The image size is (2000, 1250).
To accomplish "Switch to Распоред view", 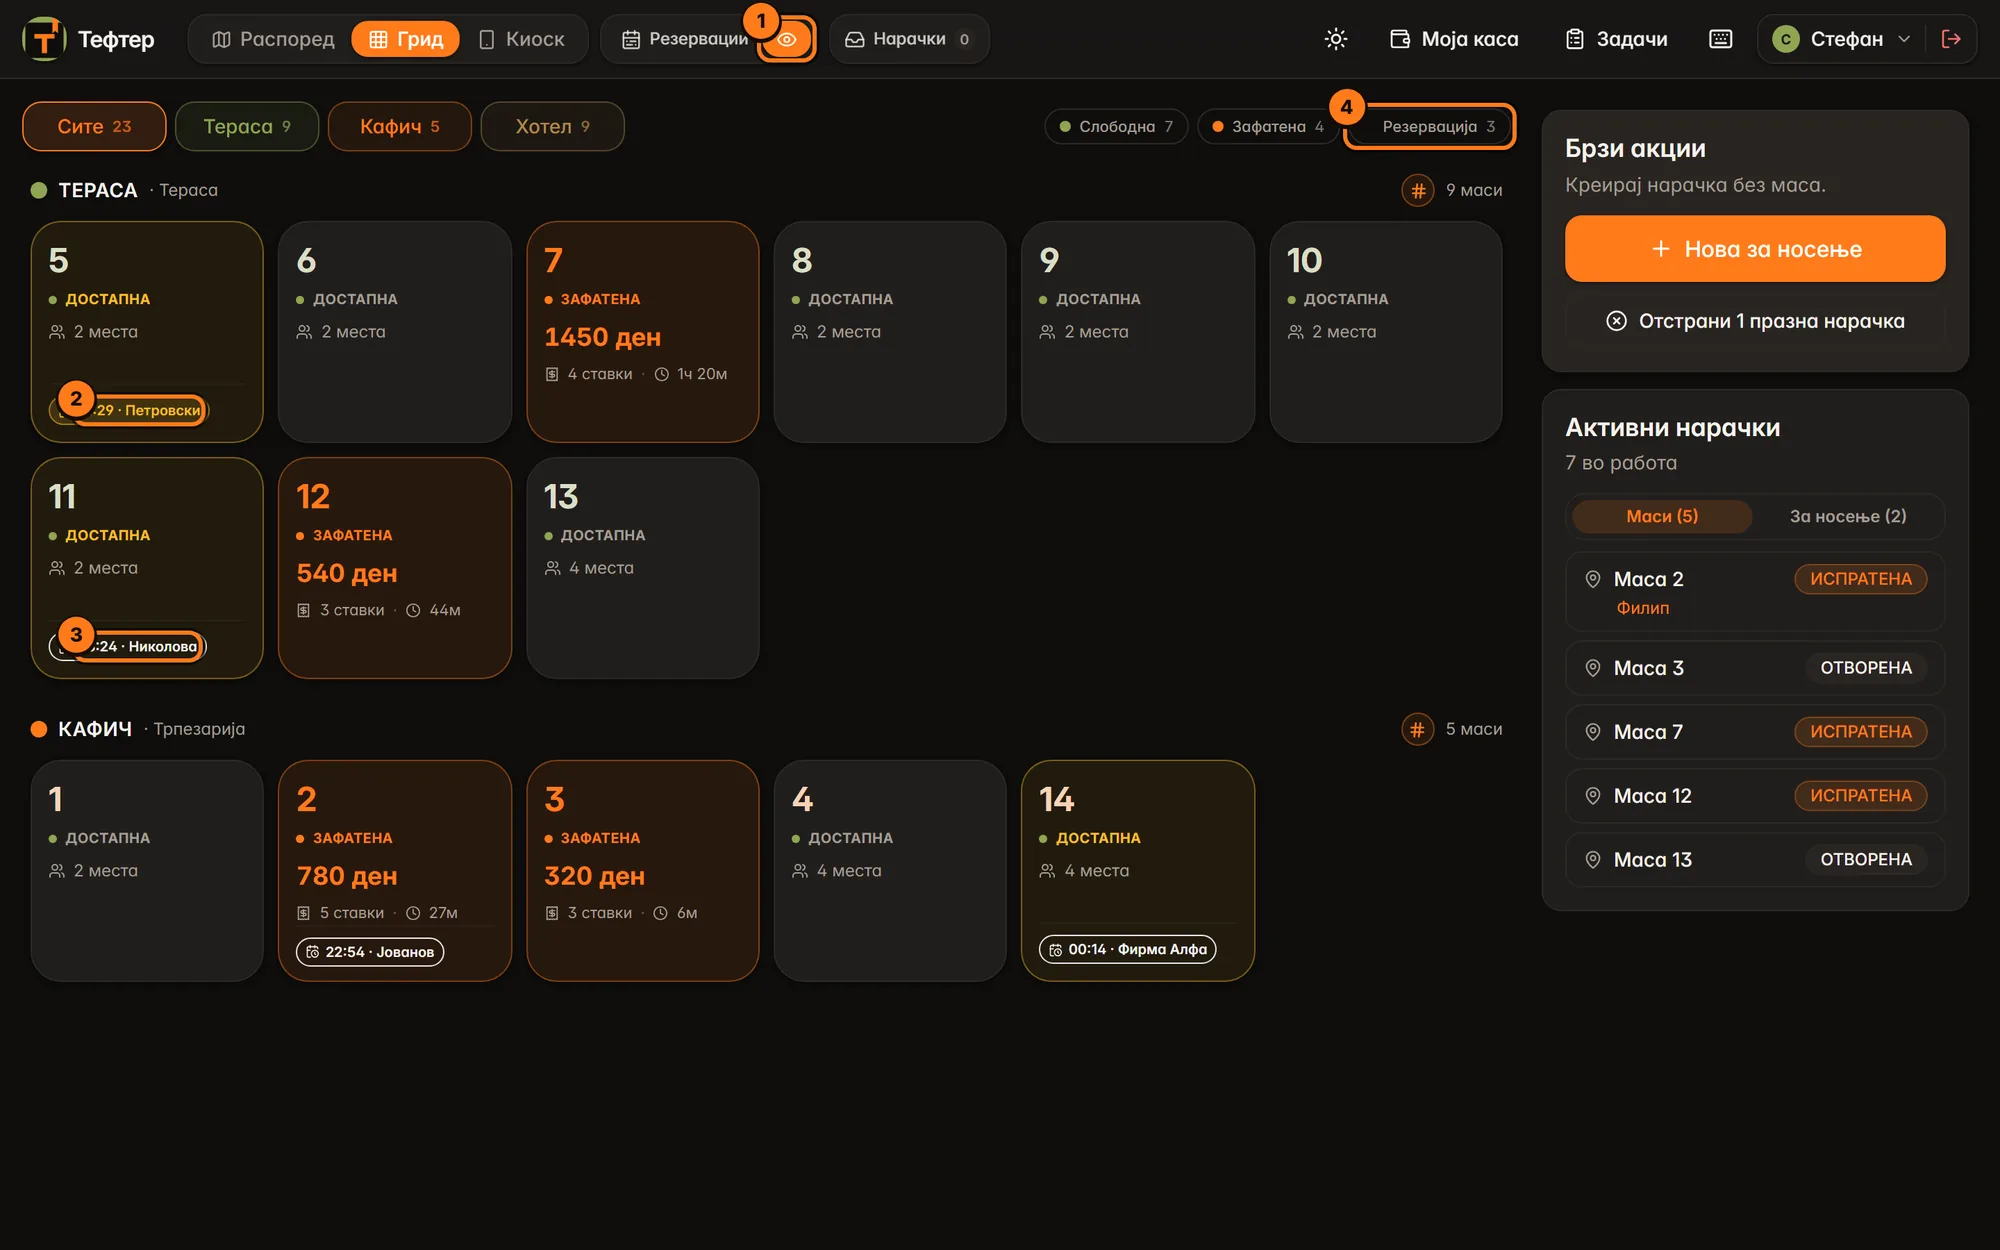I will 273,39.
